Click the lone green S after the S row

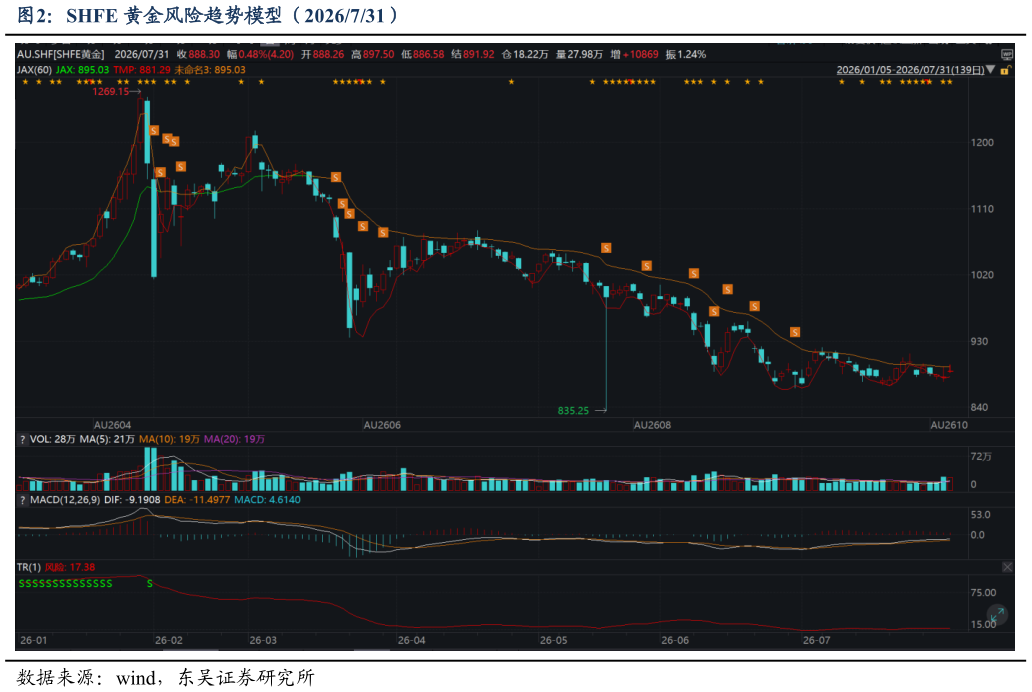(150, 583)
